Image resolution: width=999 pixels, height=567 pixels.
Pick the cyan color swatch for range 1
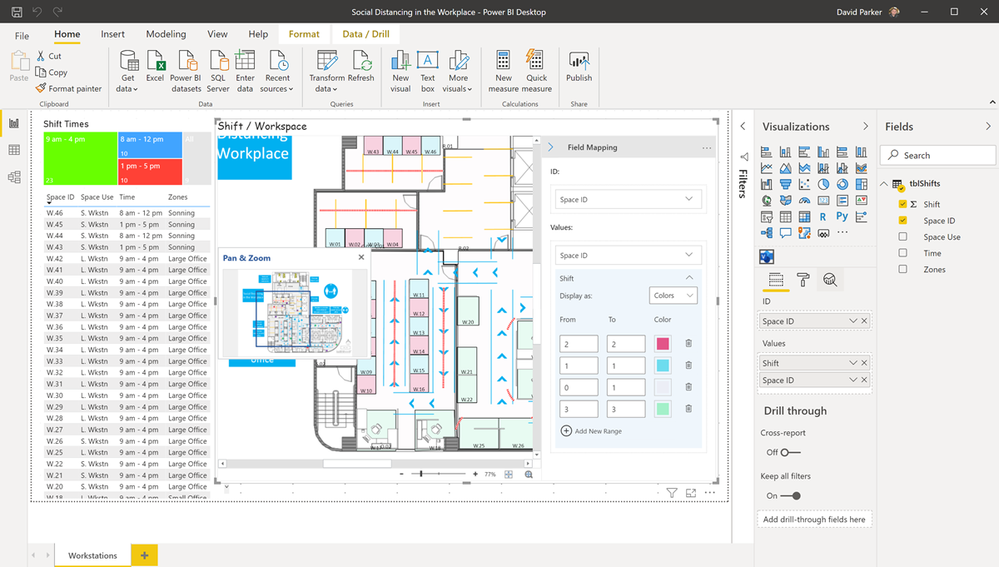(x=663, y=366)
